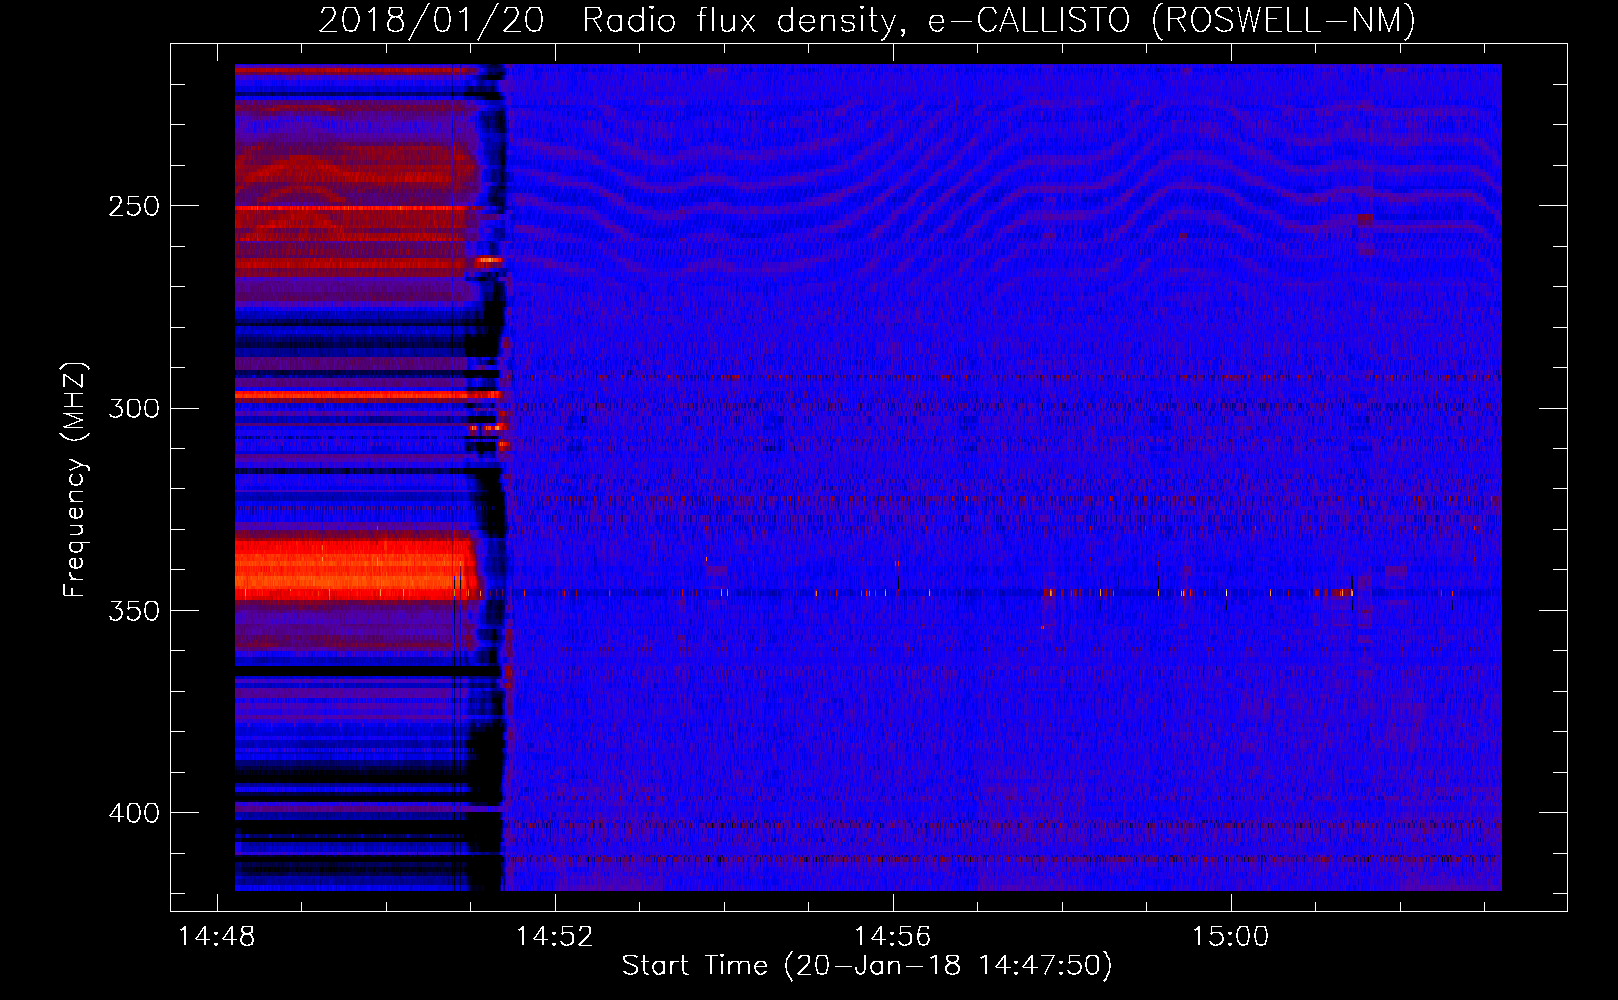Click the '2018/01/20' date in the title
This screenshot has width=1618, height=1000.
(x=431, y=20)
